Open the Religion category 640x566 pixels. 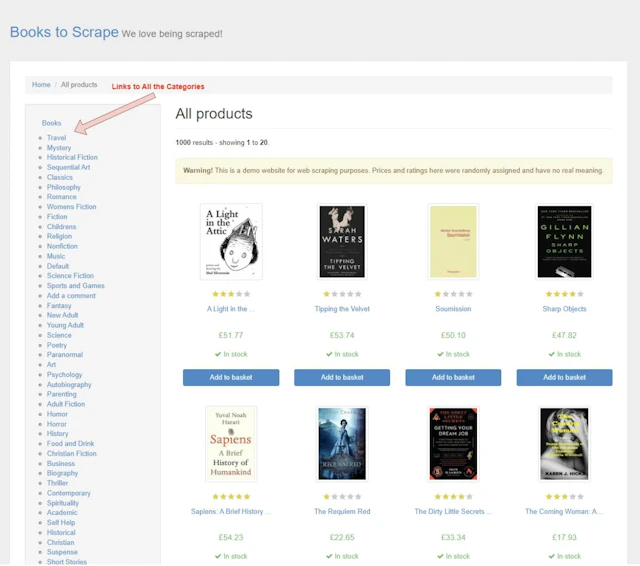pos(59,236)
